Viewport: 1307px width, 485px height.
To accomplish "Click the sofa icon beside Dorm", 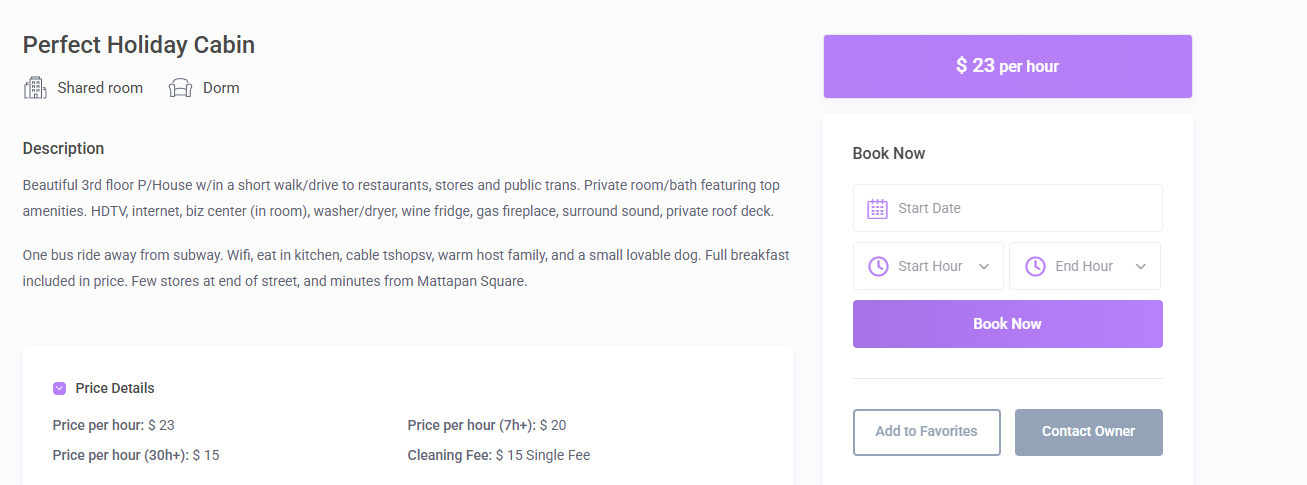I will pos(180,88).
